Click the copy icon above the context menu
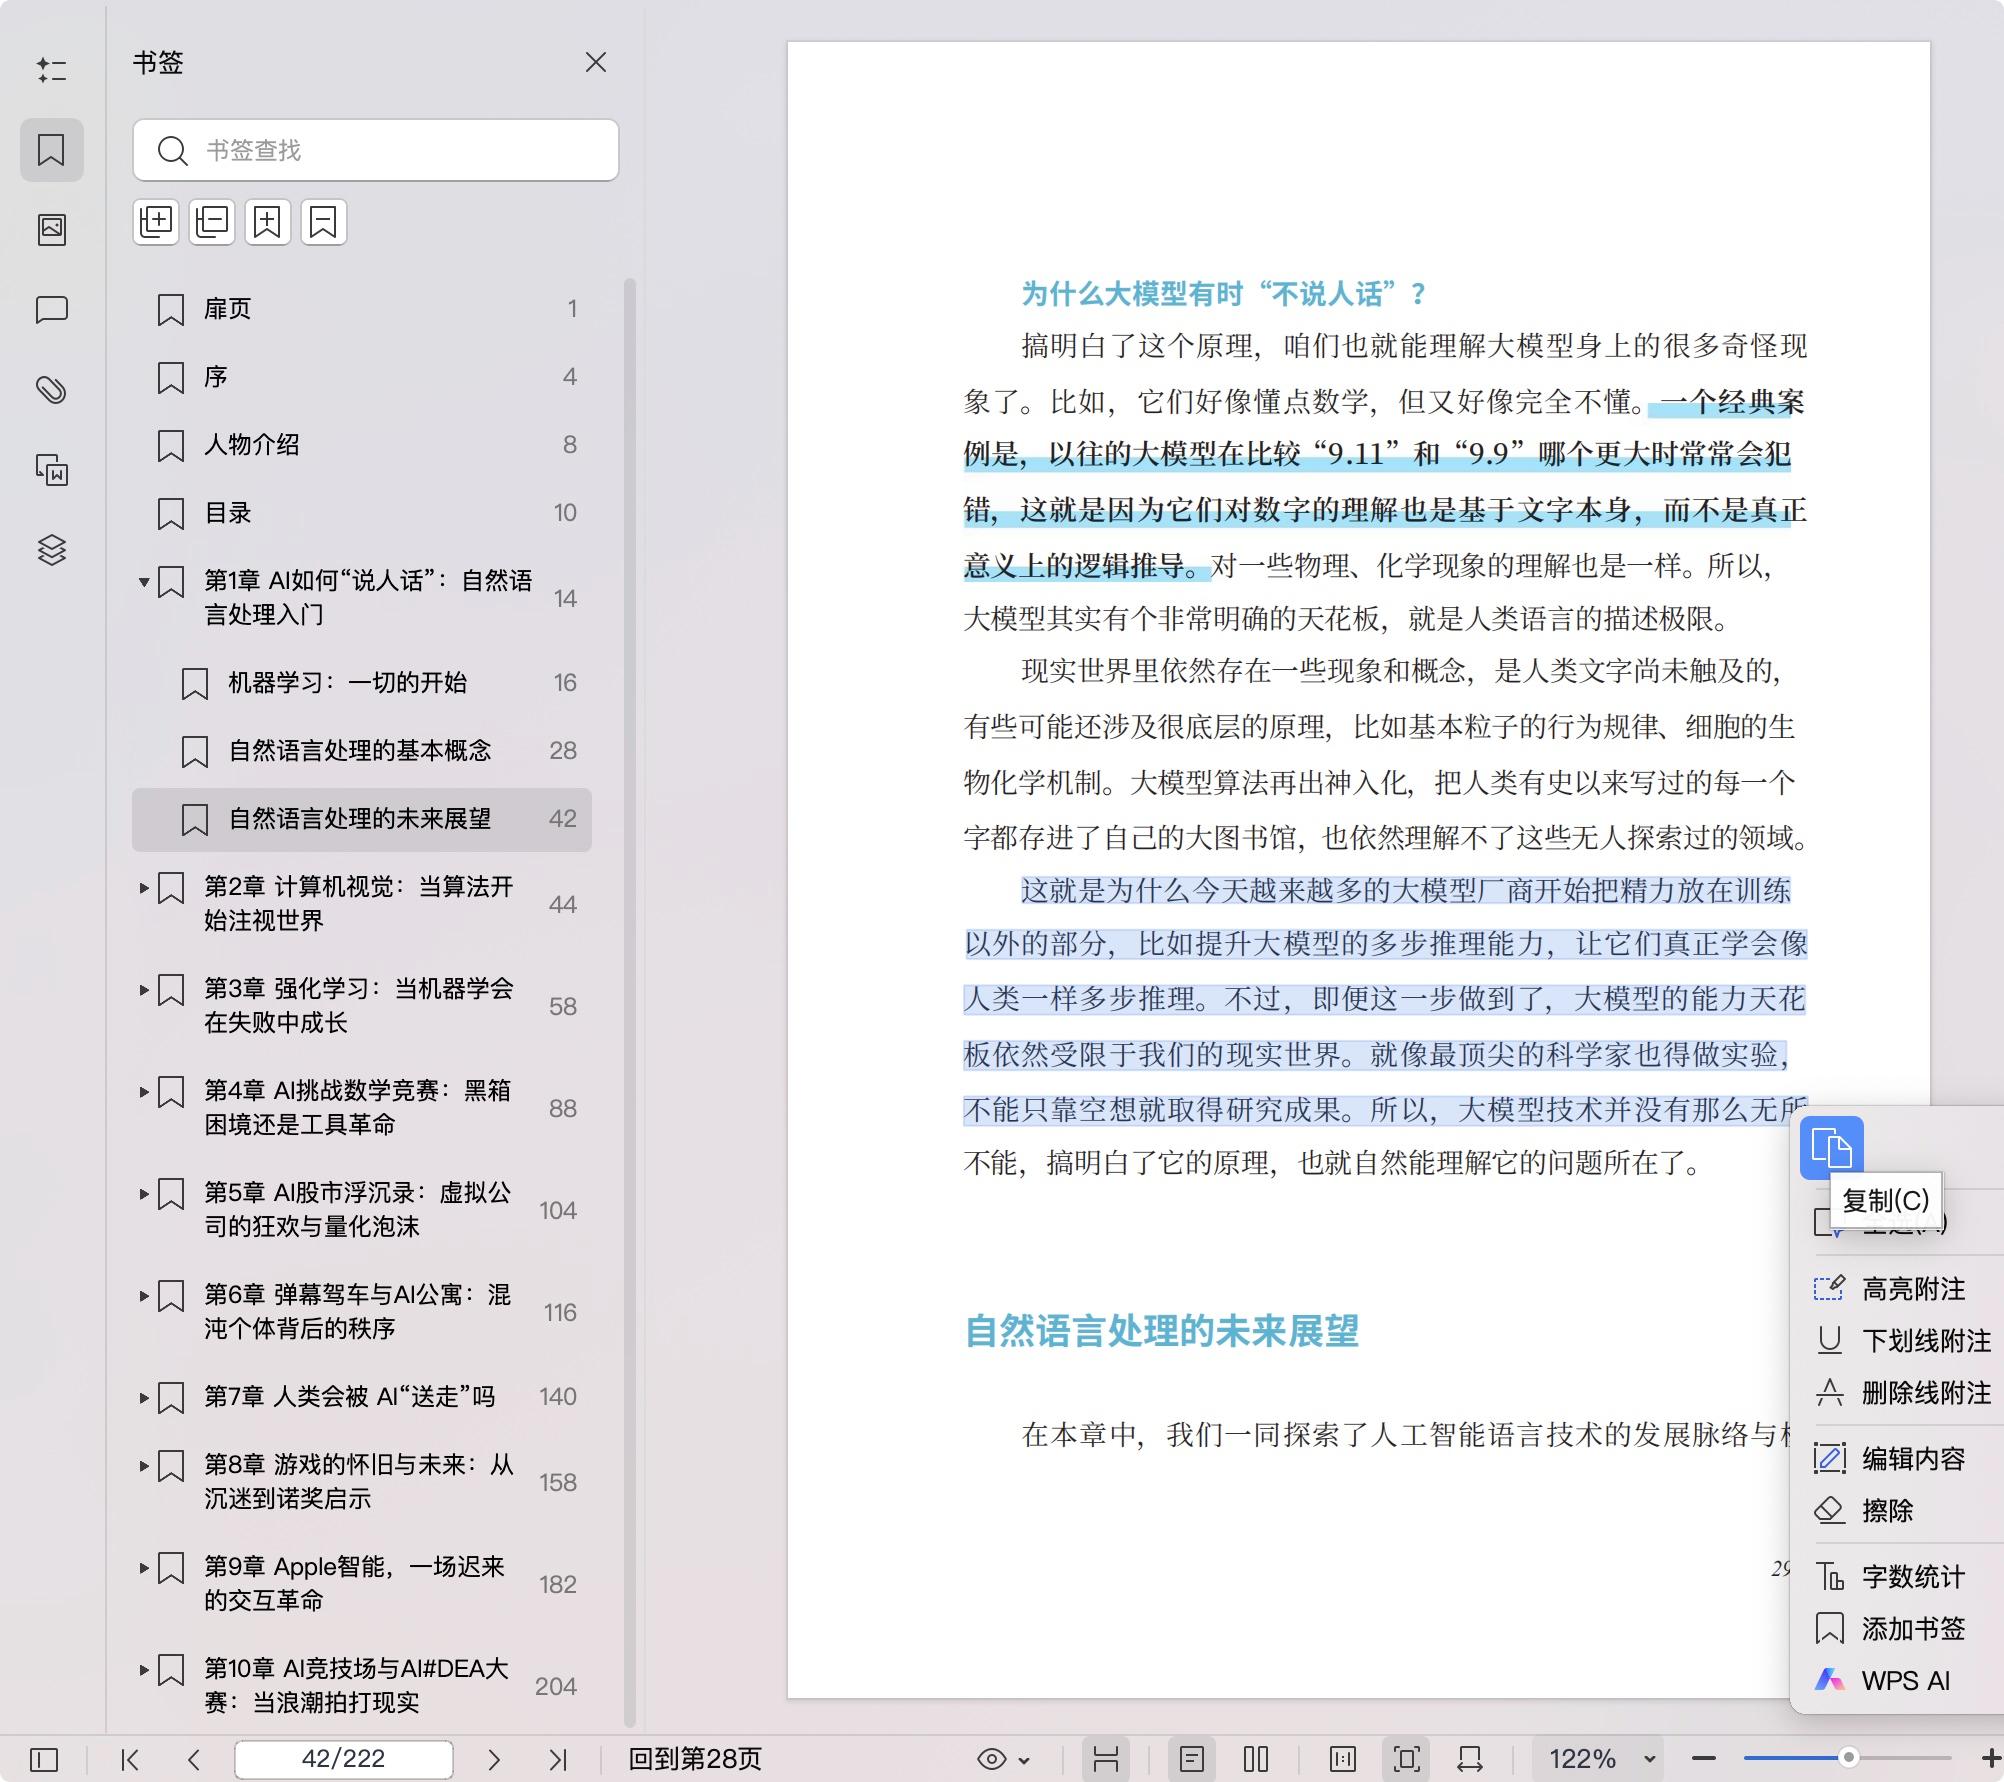The image size is (2004, 1782). 1833,1148
